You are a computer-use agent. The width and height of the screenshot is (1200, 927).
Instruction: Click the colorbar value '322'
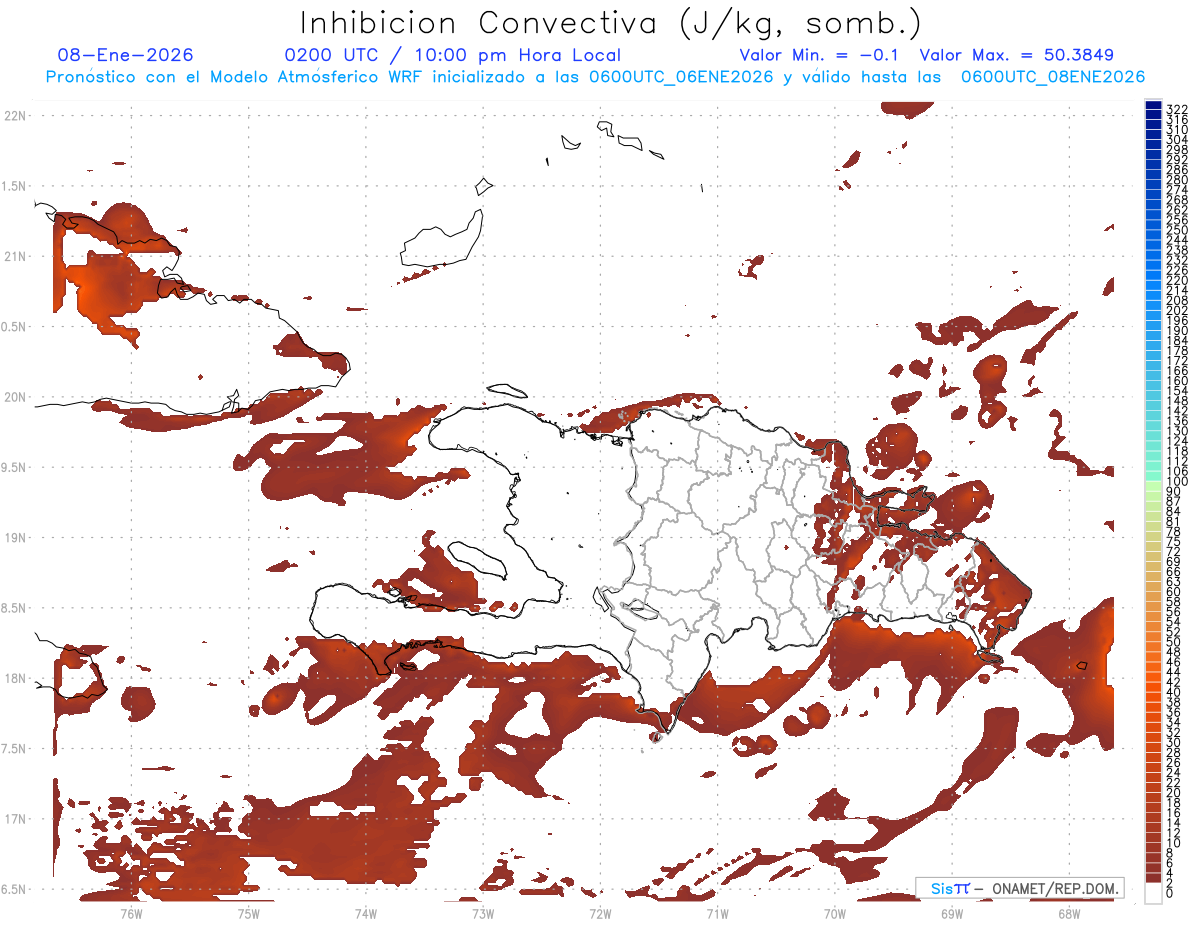pos(1177,110)
